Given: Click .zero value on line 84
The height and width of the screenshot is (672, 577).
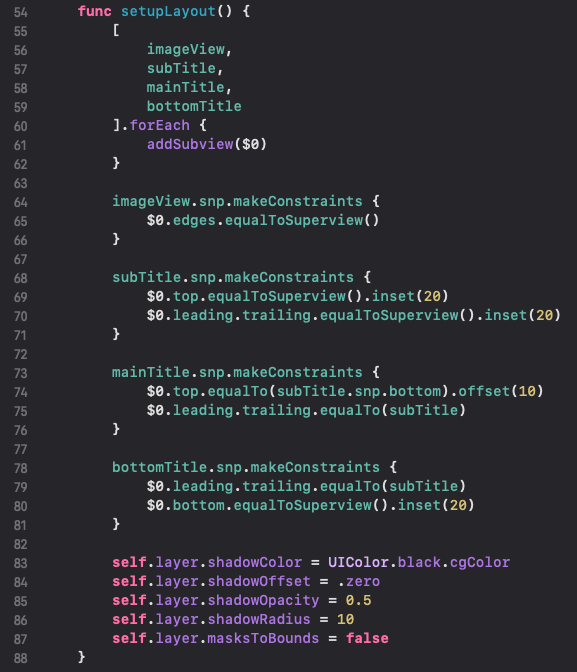Looking at the screenshot, I should click(x=358, y=582).
